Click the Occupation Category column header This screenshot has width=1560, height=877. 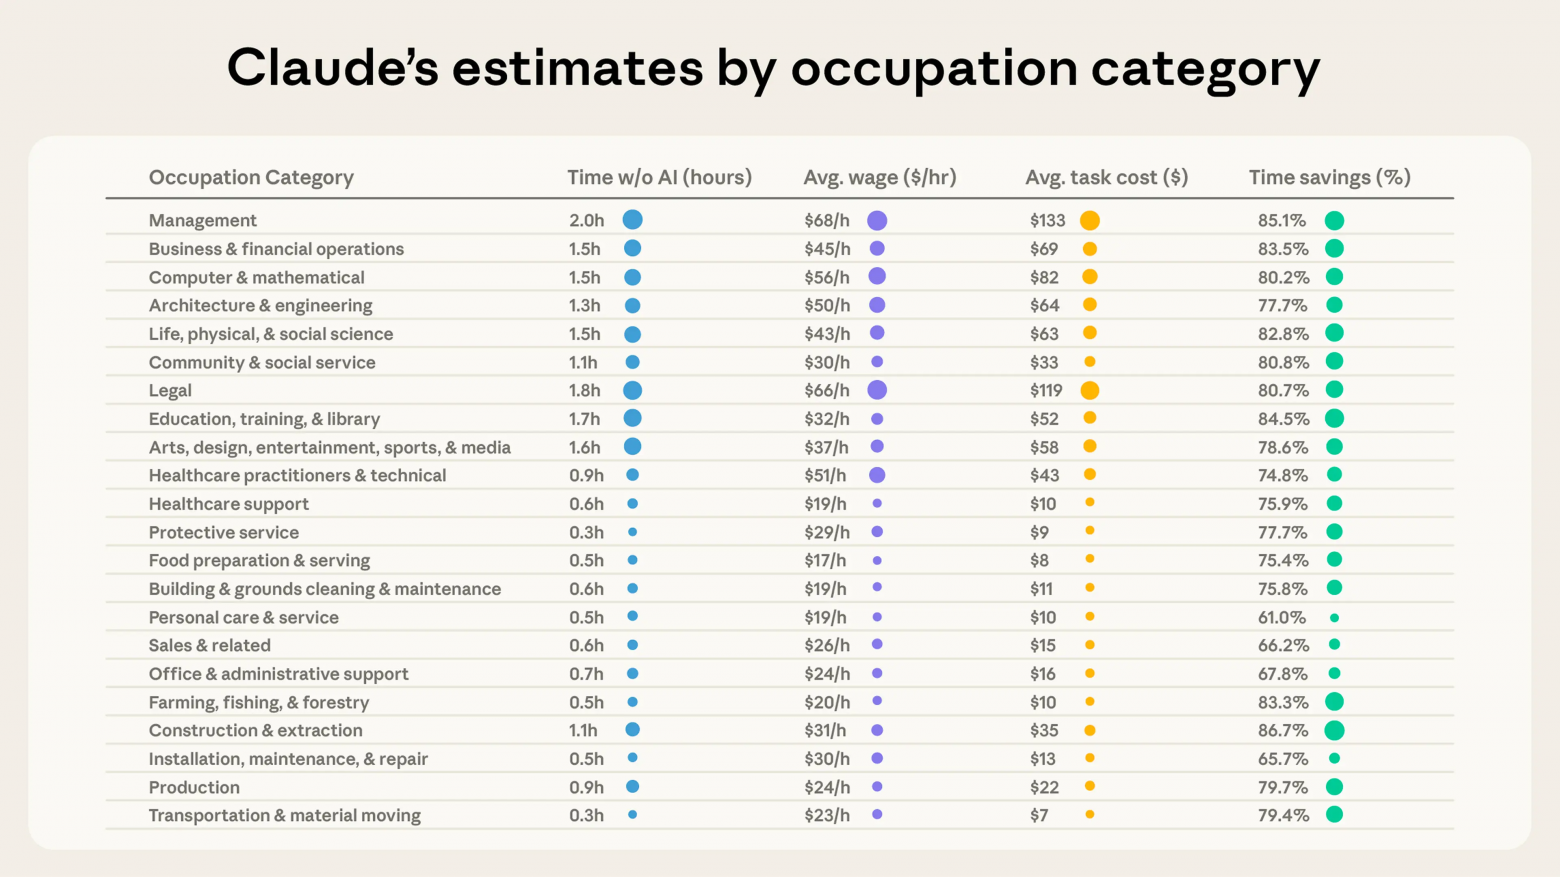(251, 178)
